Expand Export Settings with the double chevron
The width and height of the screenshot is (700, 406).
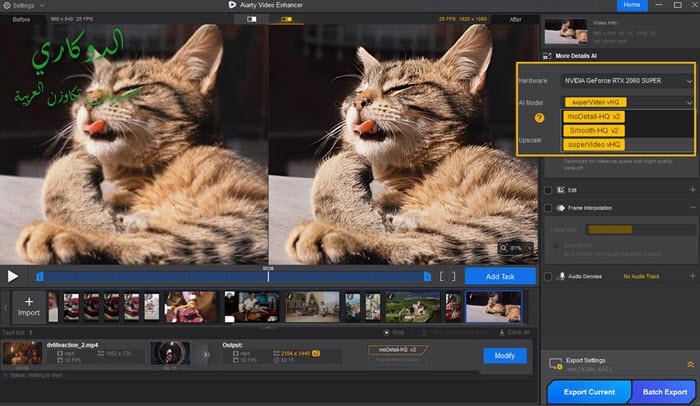[x=689, y=366]
